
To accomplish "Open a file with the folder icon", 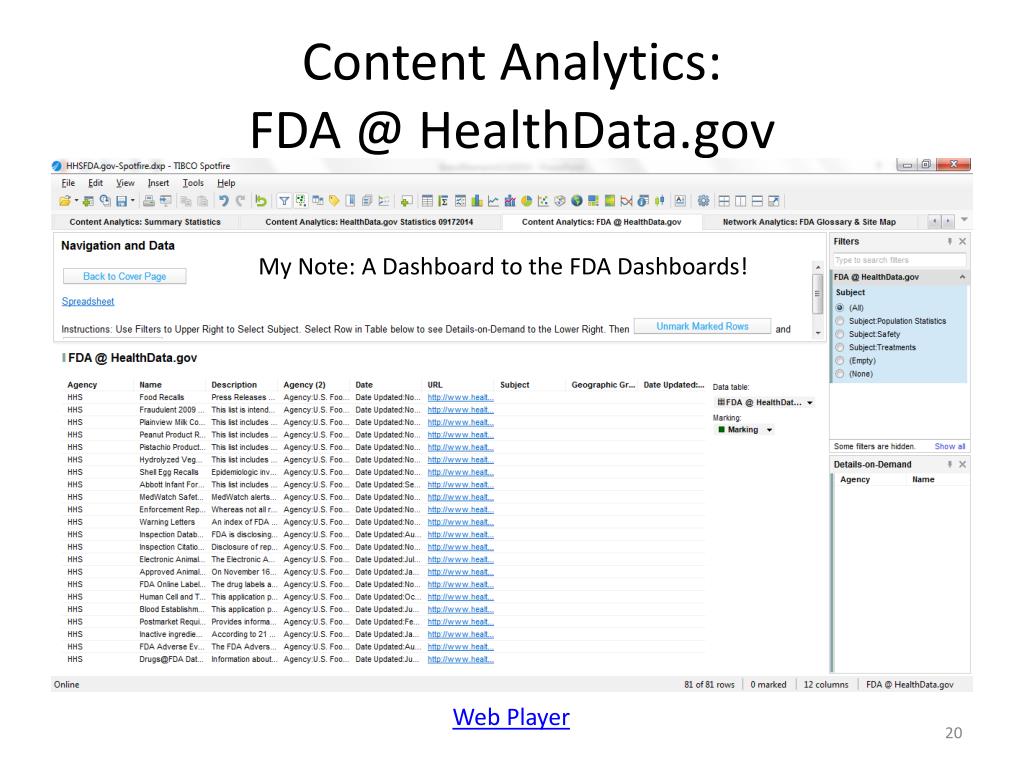I will coord(64,201).
